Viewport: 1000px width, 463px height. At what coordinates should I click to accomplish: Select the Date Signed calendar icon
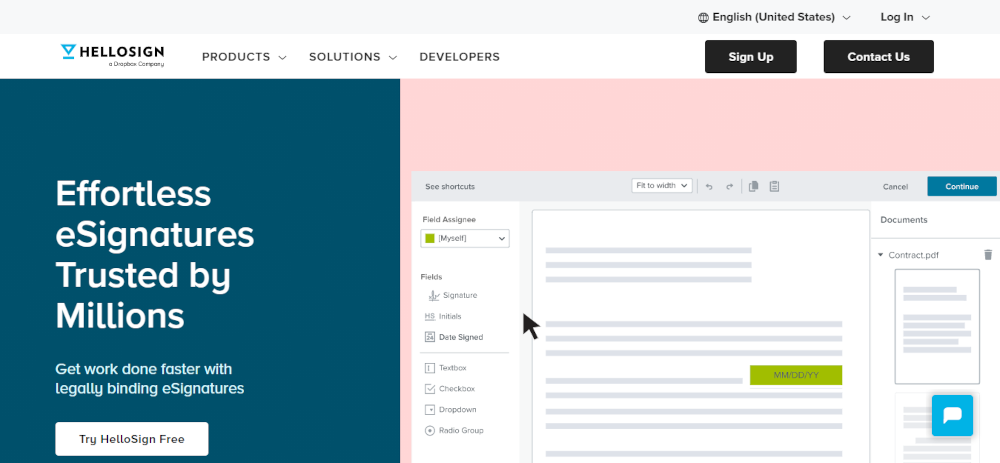(430, 337)
